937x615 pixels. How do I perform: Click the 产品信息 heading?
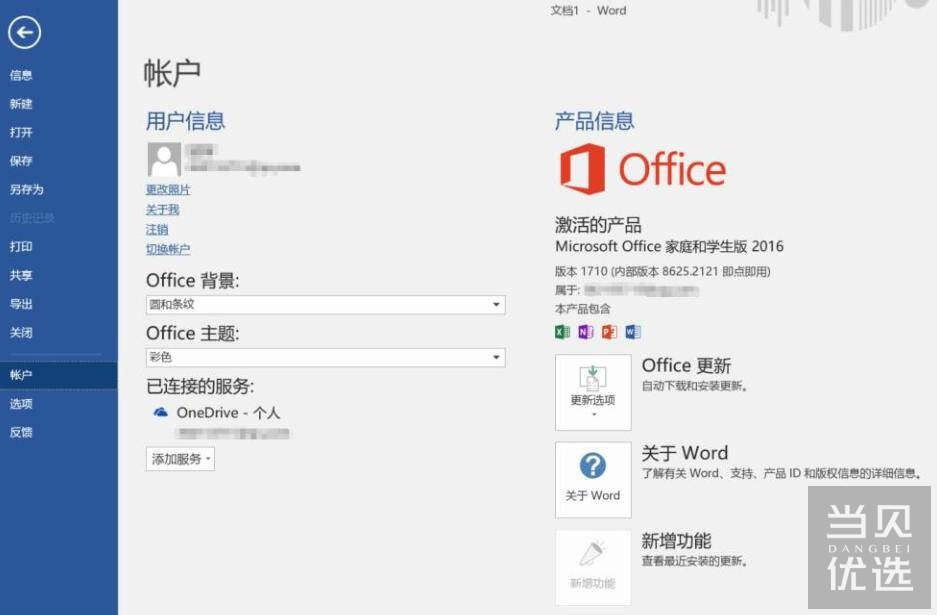tap(595, 121)
